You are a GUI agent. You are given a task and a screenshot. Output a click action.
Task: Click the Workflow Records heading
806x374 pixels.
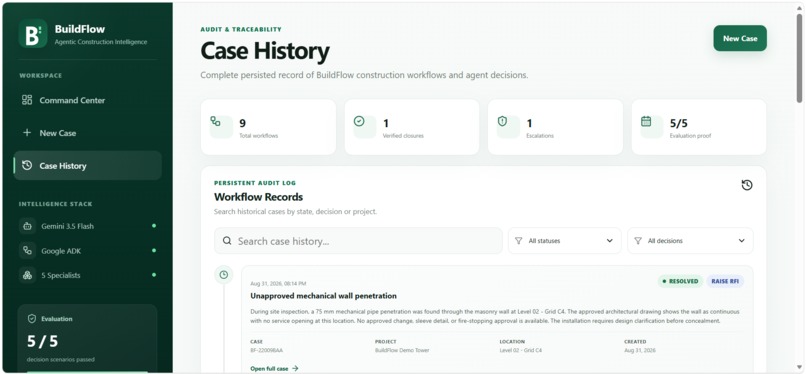(259, 197)
